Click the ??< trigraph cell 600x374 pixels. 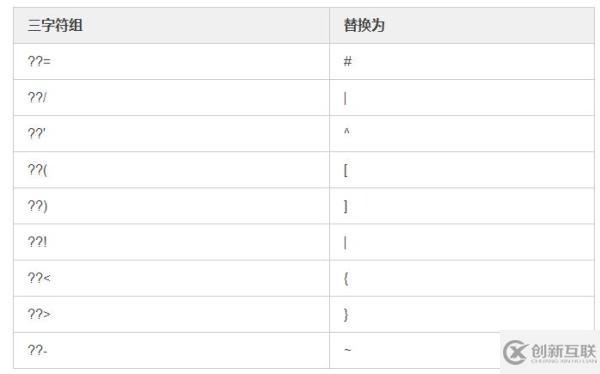point(171,278)
